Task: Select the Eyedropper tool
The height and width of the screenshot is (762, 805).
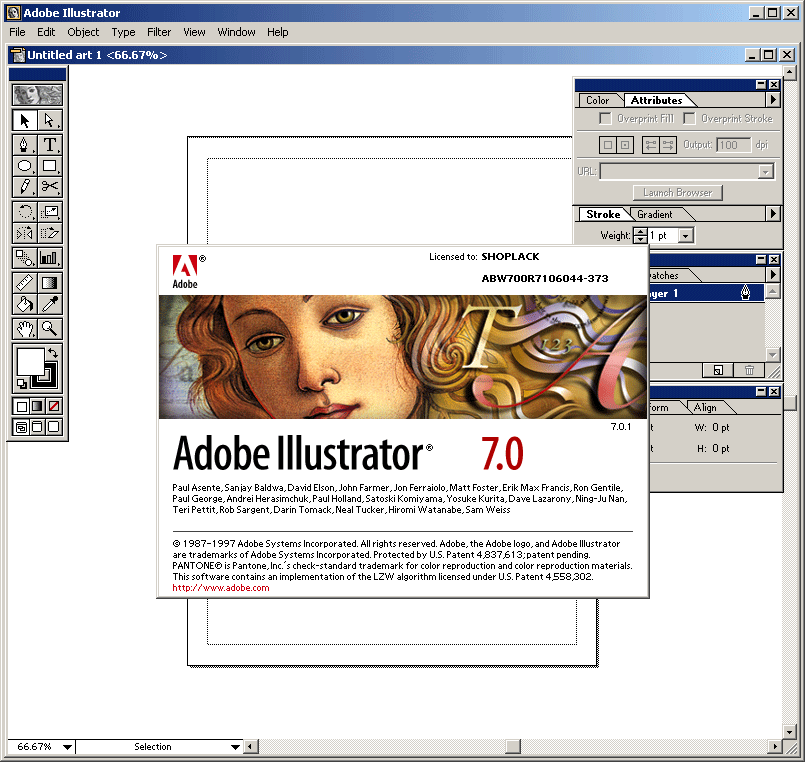Action: pyautogui.click(x=50, y=304)
